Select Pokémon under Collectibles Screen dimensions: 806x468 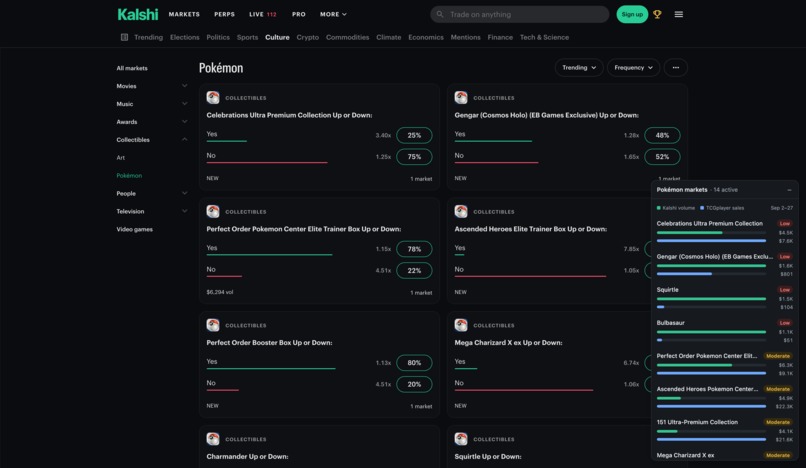coord(129,175)
